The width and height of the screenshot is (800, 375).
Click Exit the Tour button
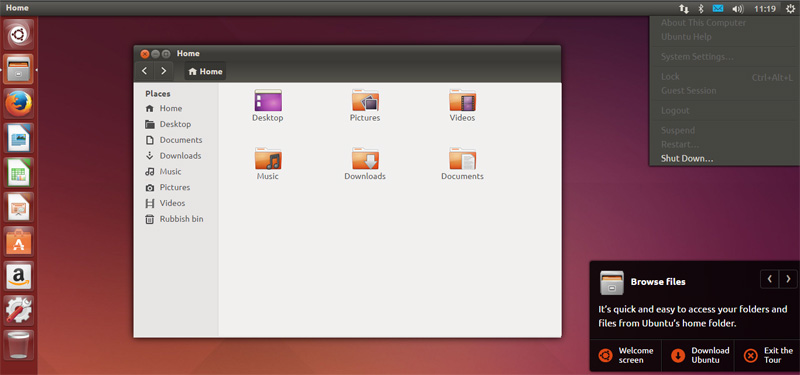(767, 355)
